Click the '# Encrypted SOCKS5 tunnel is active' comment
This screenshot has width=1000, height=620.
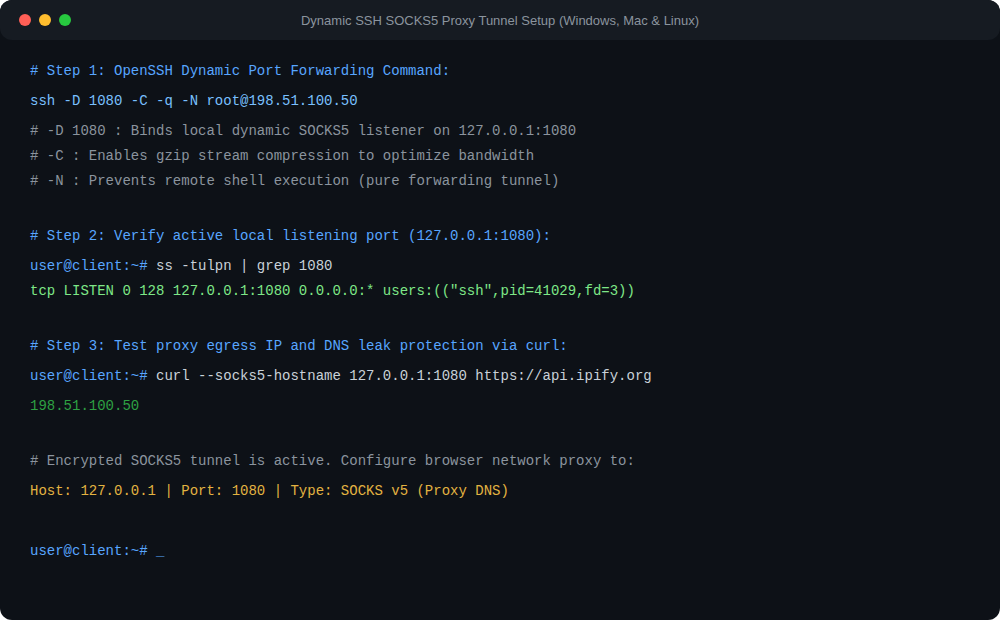pyautogui.click(x=332, y=461)
